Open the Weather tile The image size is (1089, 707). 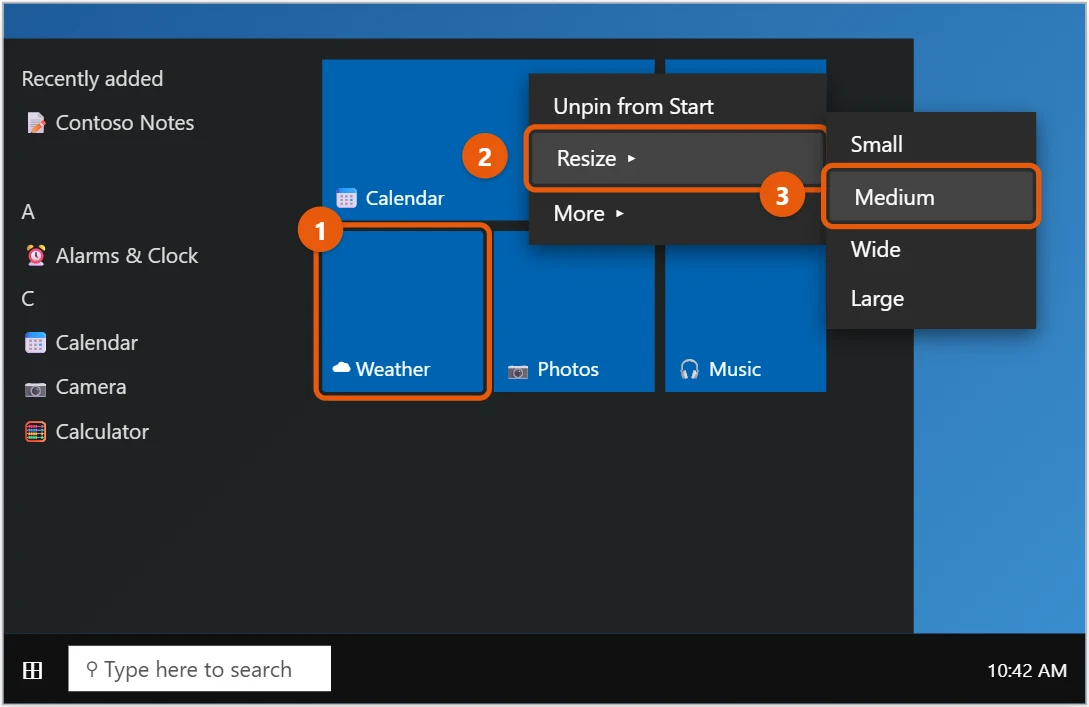403,311
